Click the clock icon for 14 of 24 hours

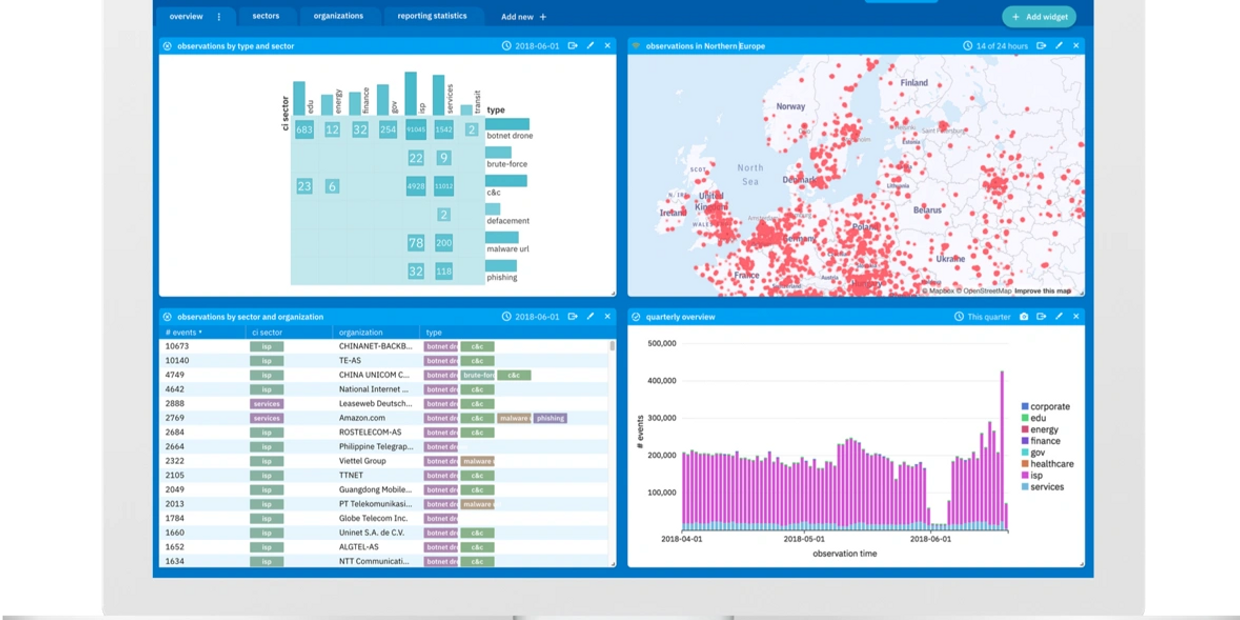pyautogui.click(x=967, y=46)
